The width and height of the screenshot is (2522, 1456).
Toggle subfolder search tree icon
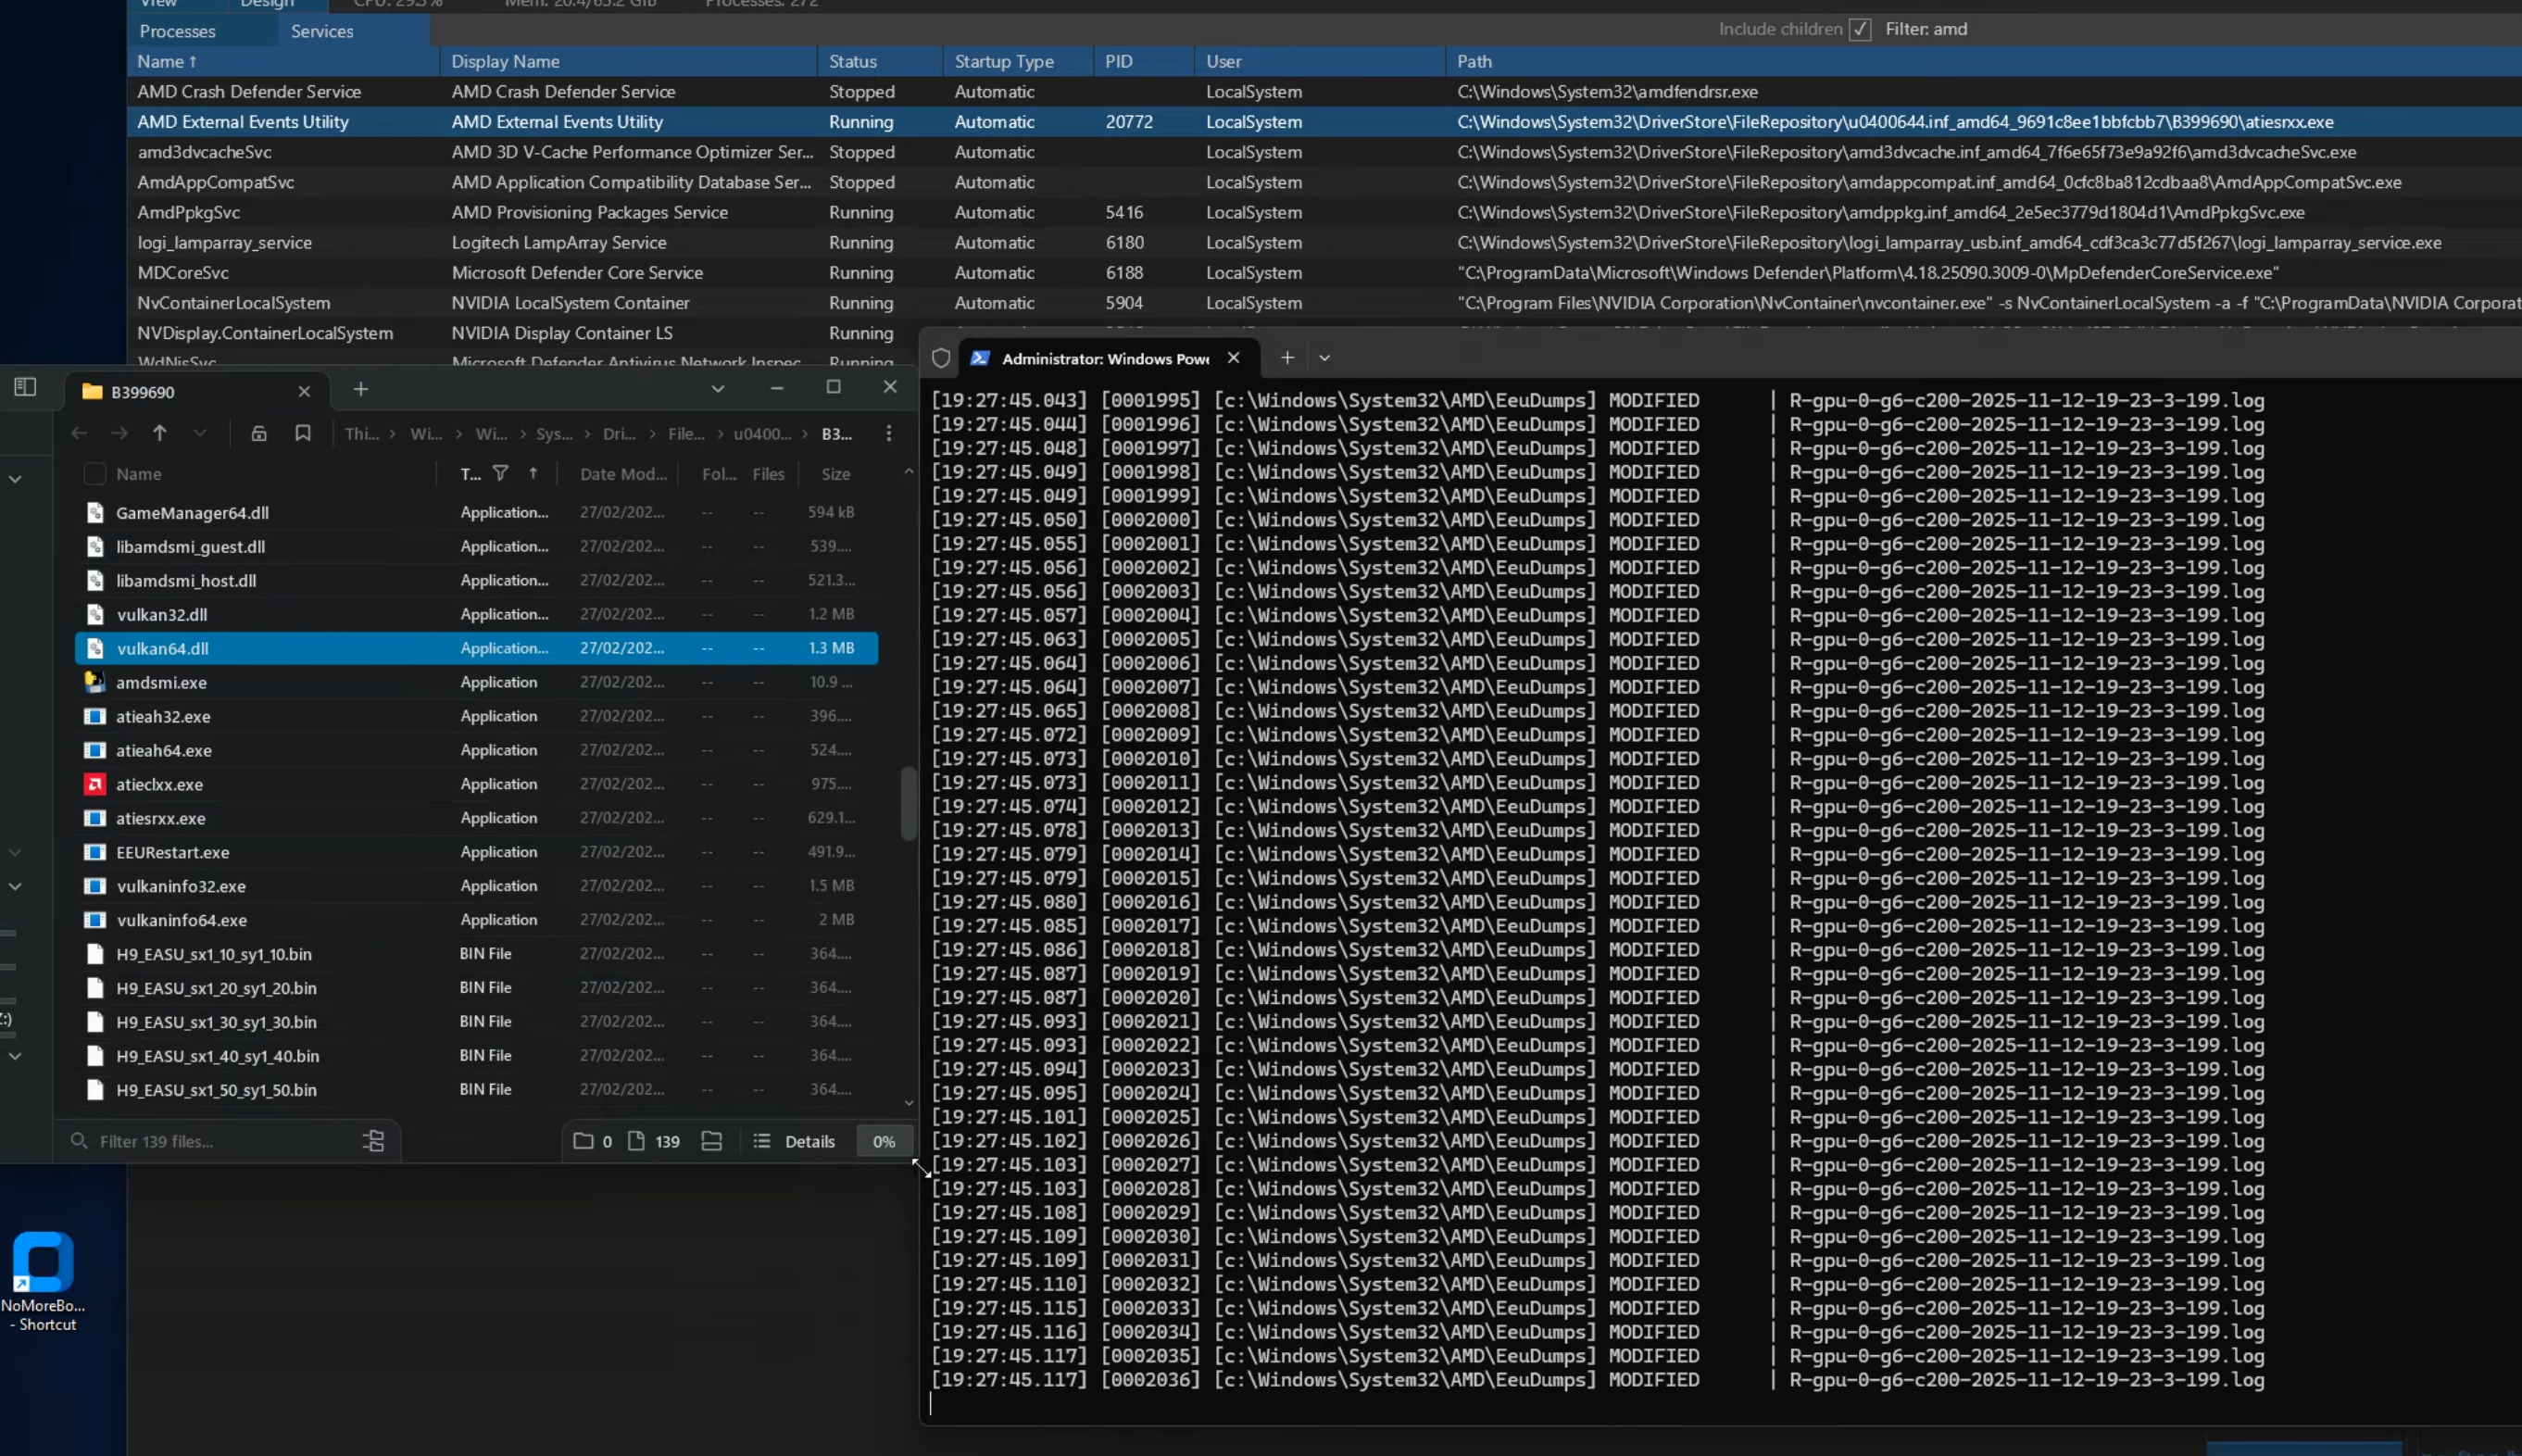point(373,1141)
